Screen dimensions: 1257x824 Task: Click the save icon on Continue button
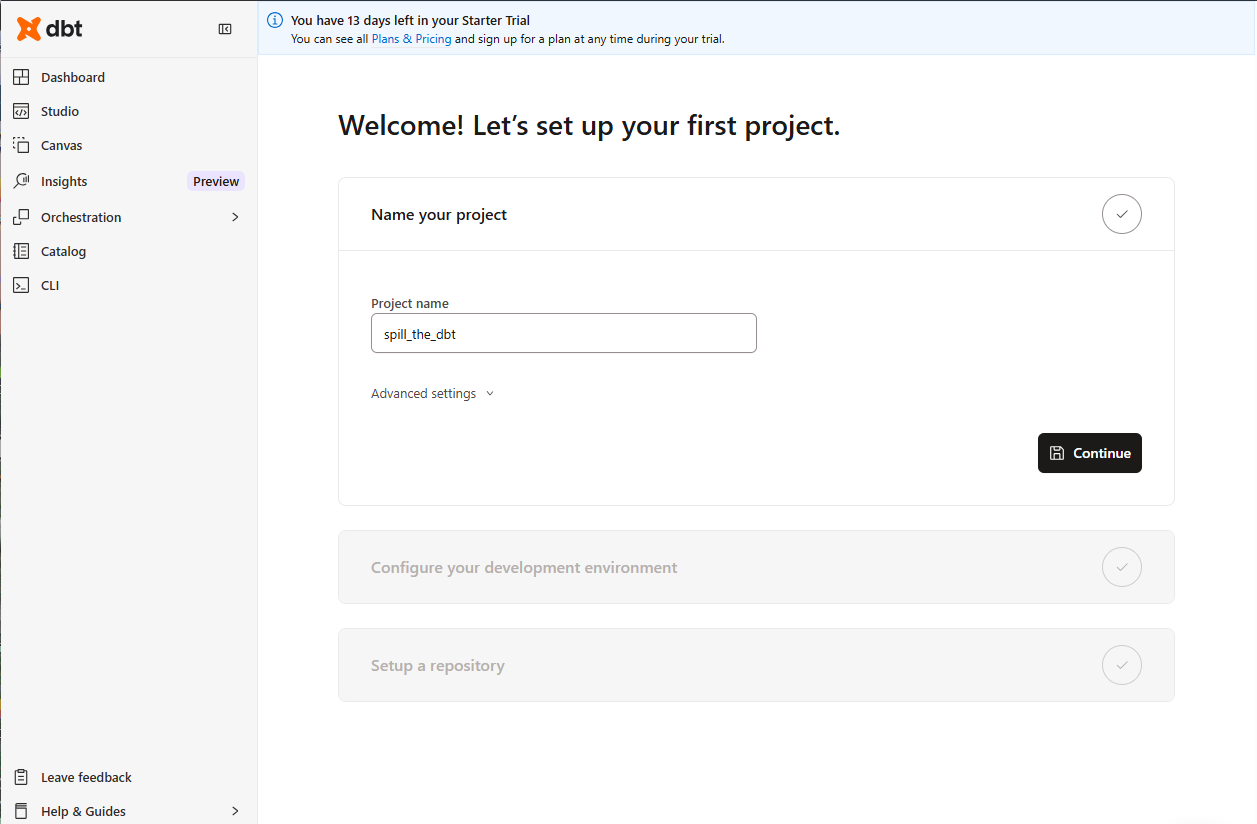coord(1057,453)
